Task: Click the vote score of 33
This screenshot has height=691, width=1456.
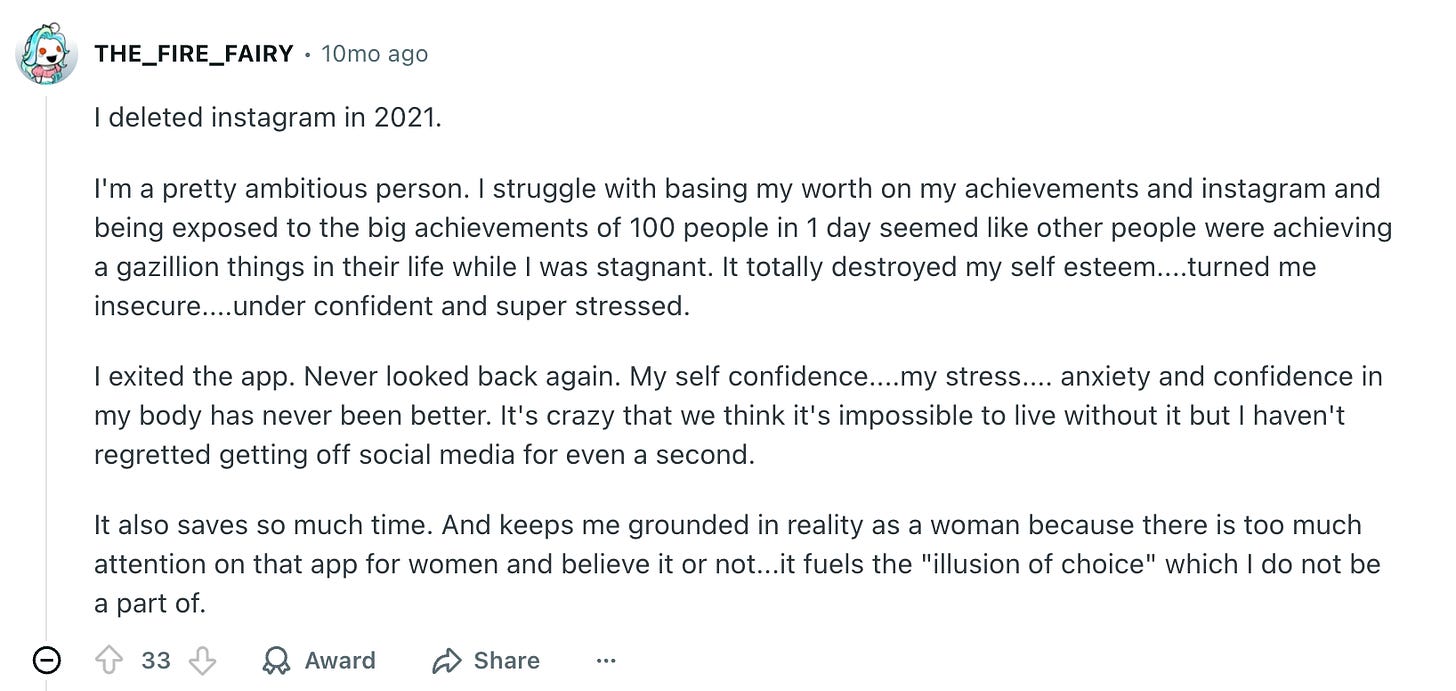Action: (x=156, y=660)
